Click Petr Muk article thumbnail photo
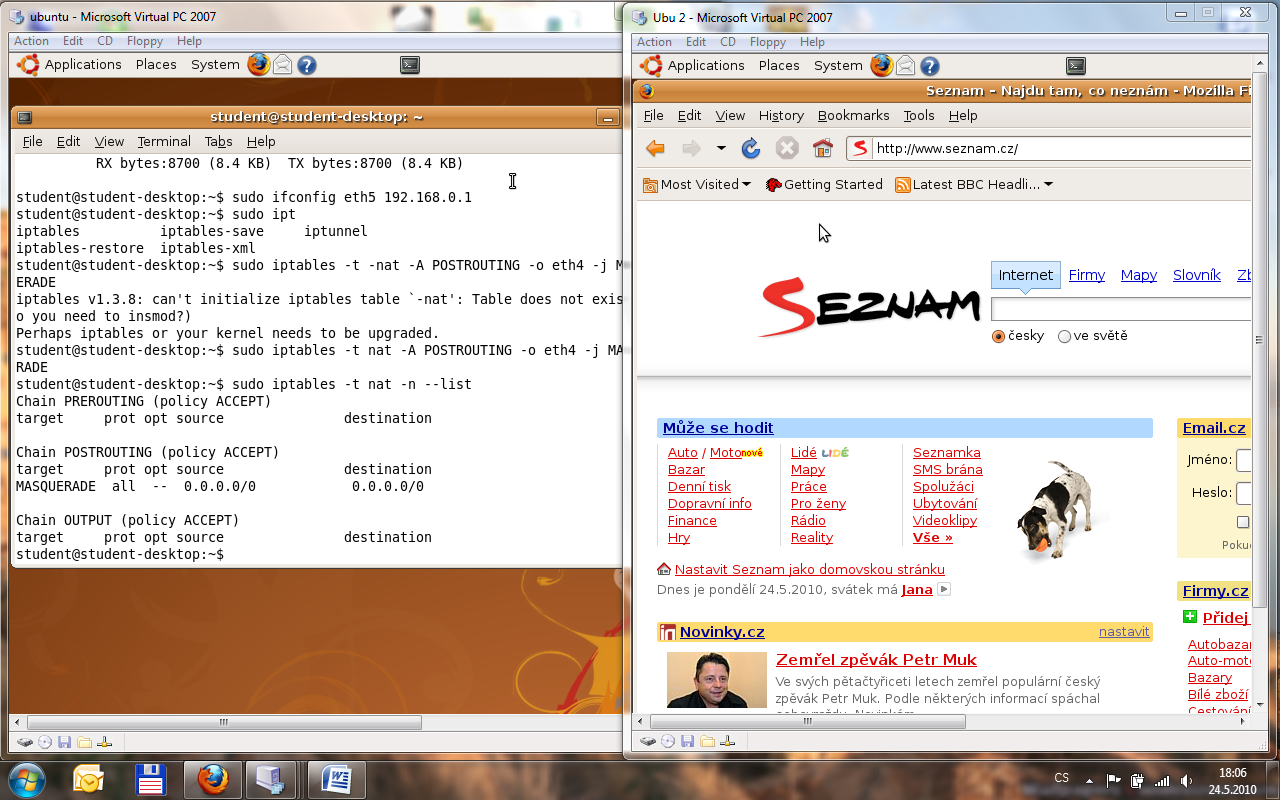The width and height of the screenshot is (1280, 800). tap(717, 681)
